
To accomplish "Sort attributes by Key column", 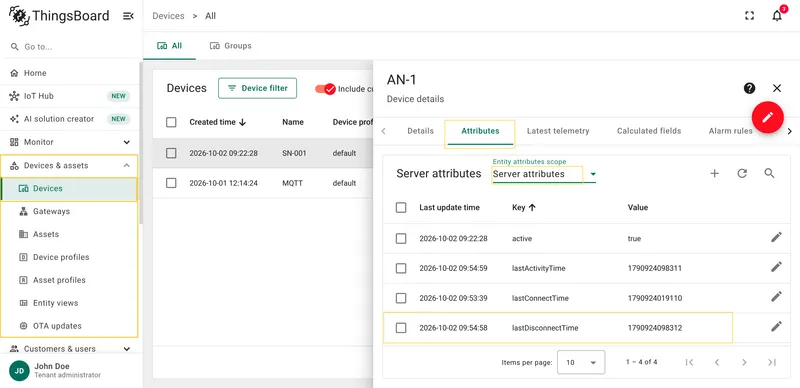I will pos(524,207).
